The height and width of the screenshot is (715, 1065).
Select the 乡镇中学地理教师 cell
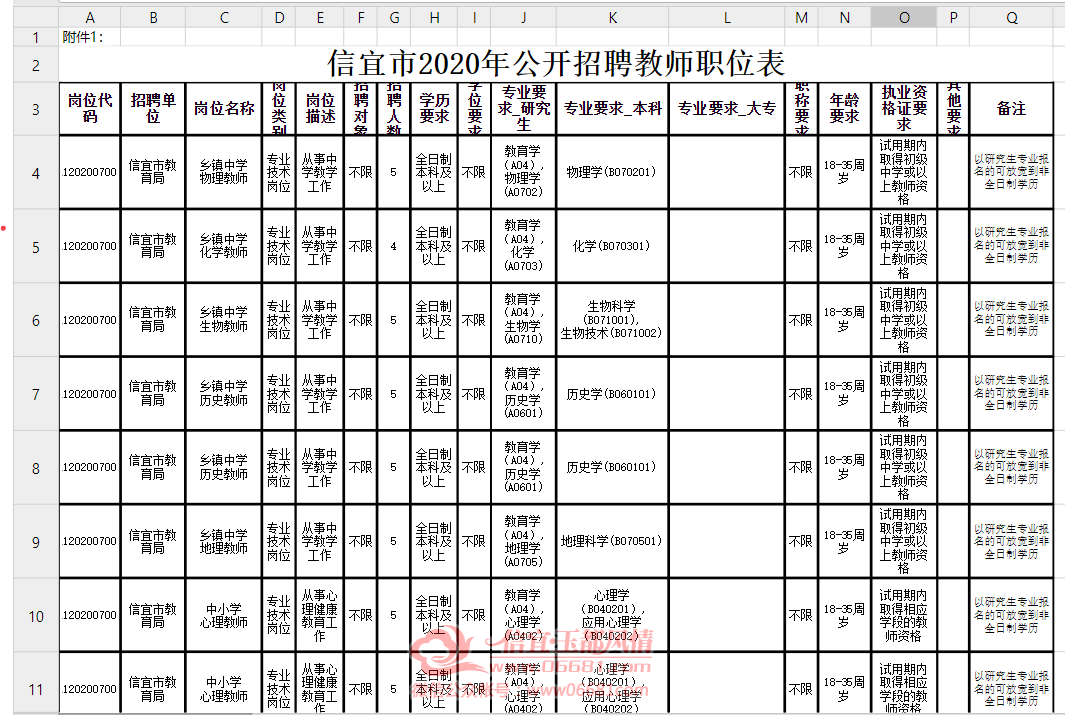tap(224, 541)
